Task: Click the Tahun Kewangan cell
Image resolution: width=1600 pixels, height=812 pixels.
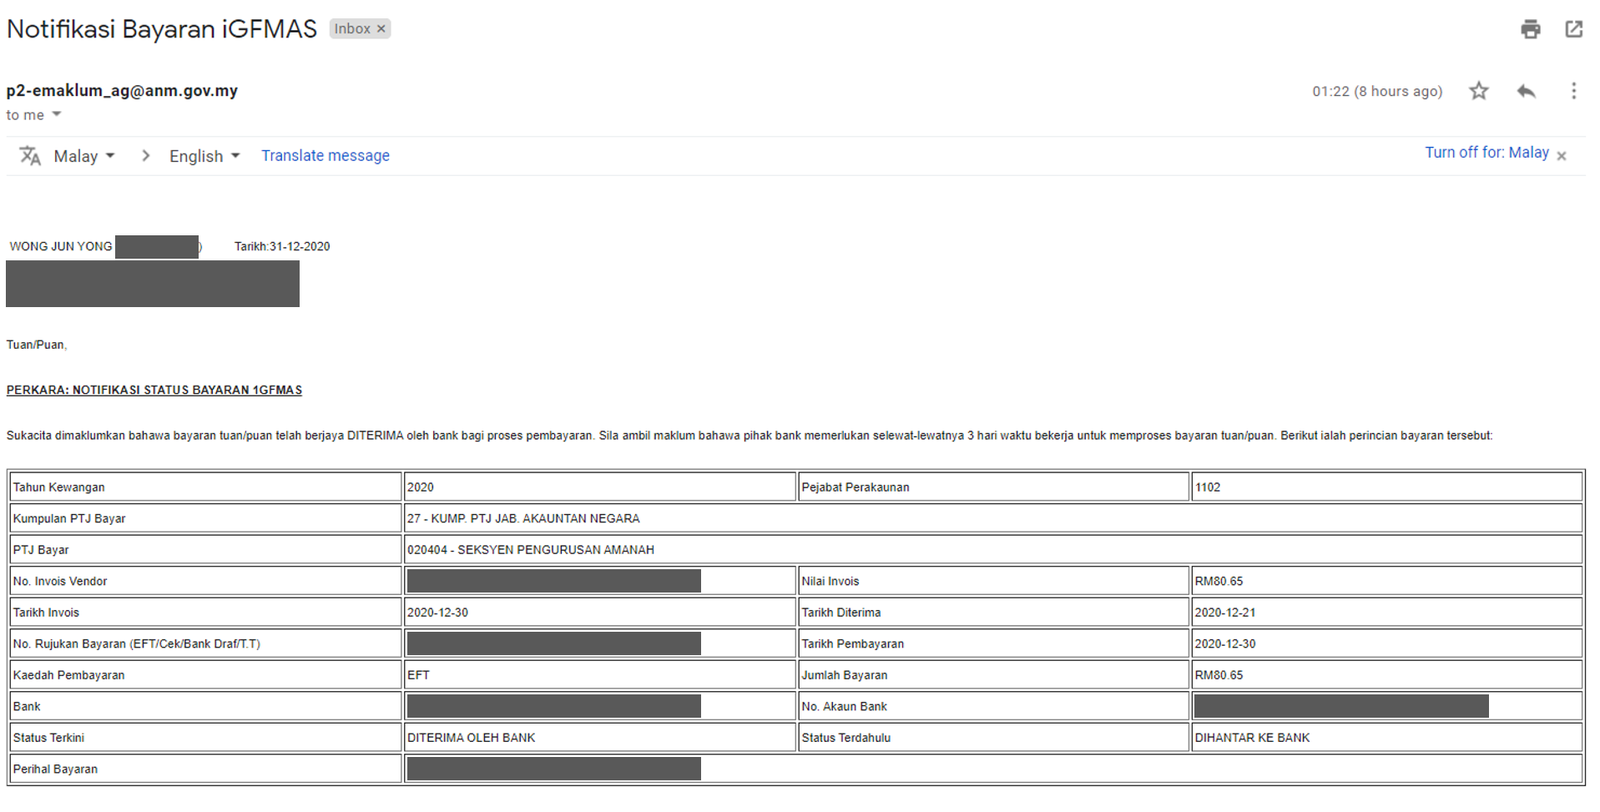Action: click(205, 487)
